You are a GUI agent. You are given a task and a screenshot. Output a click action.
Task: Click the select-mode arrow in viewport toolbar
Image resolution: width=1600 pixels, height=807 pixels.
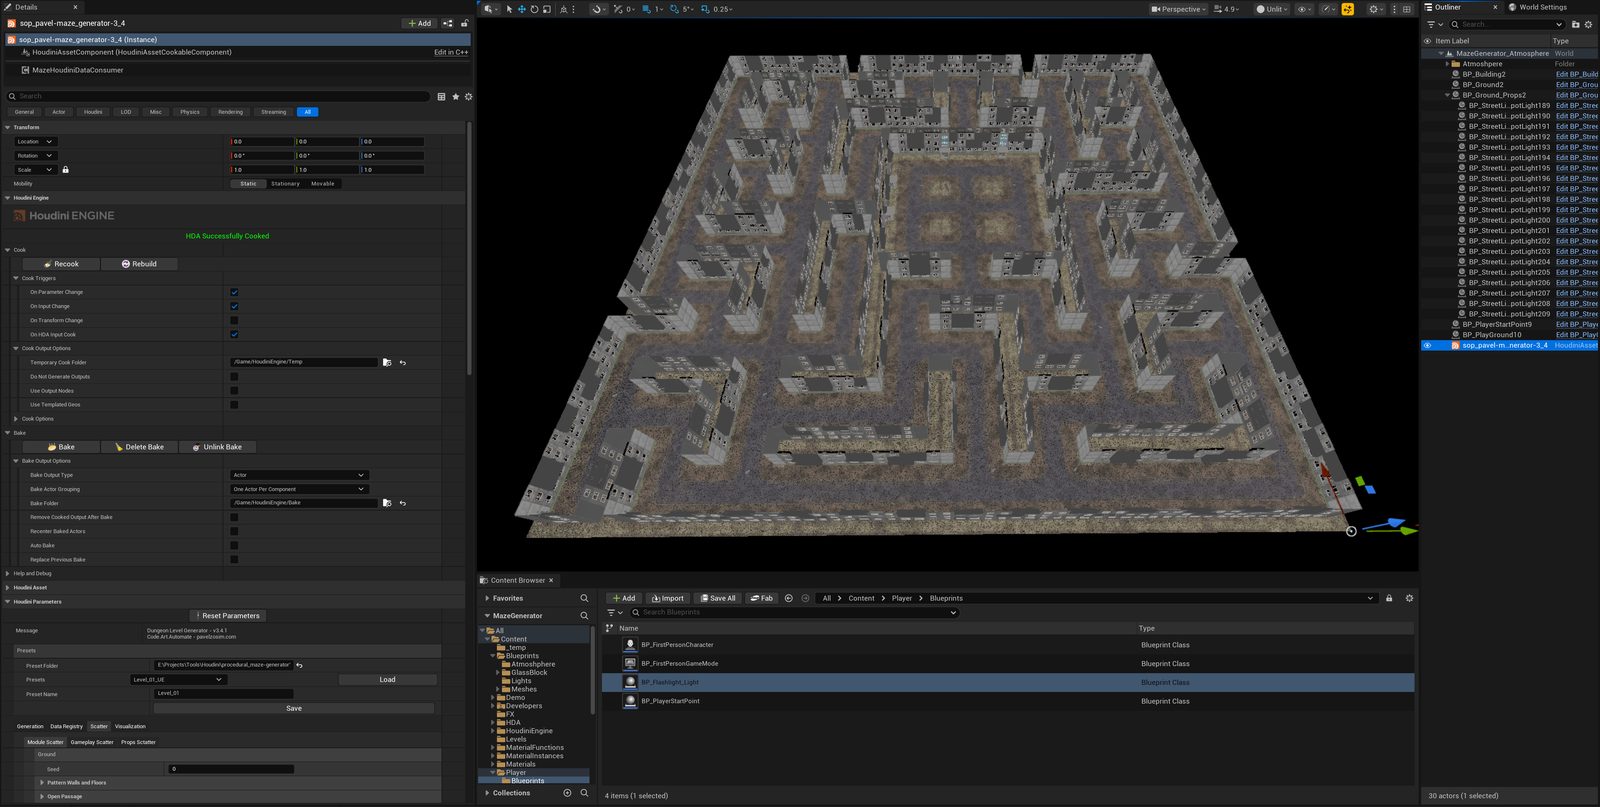[x=509, y=9]
